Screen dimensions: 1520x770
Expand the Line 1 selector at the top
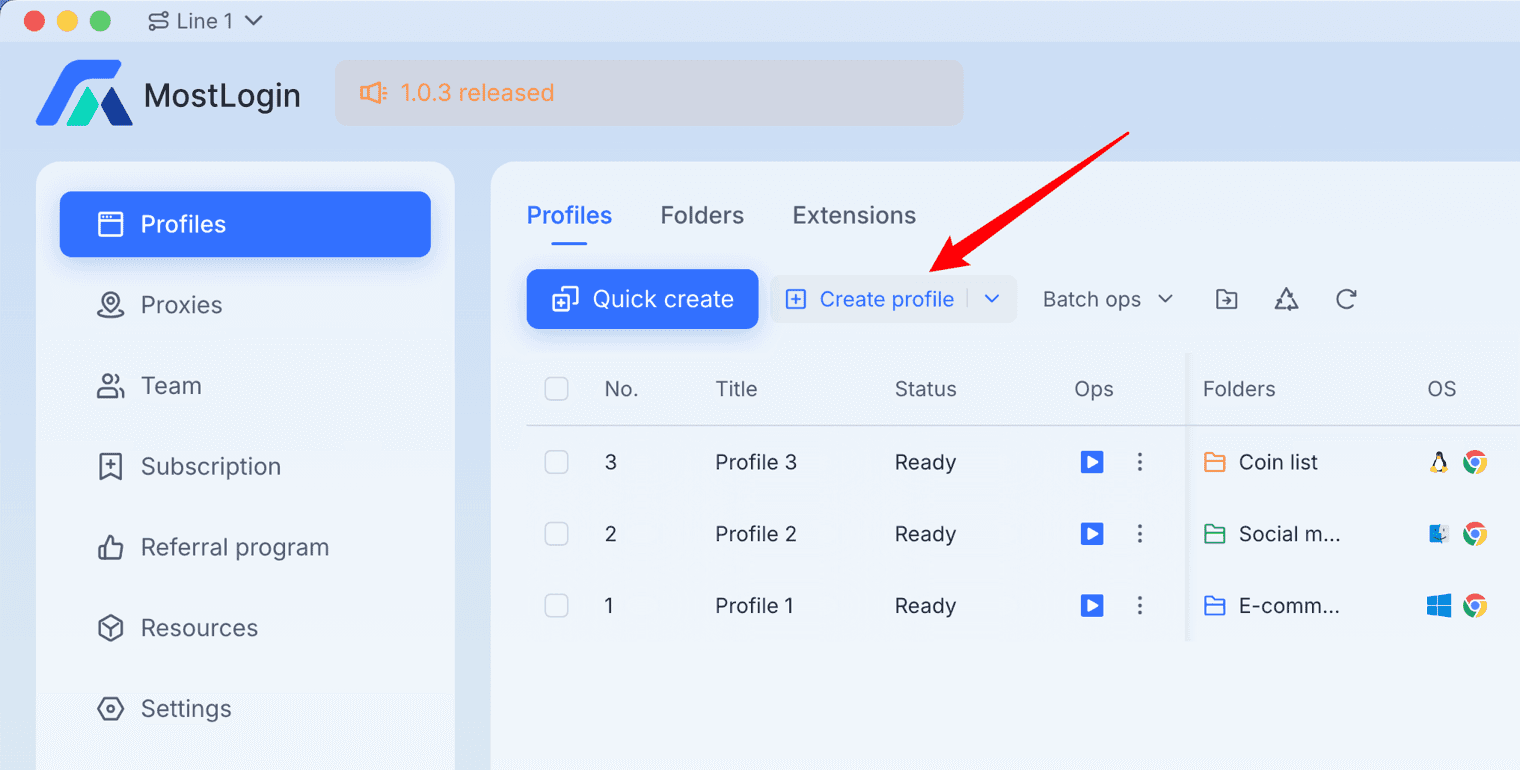(x=205, y=20)
